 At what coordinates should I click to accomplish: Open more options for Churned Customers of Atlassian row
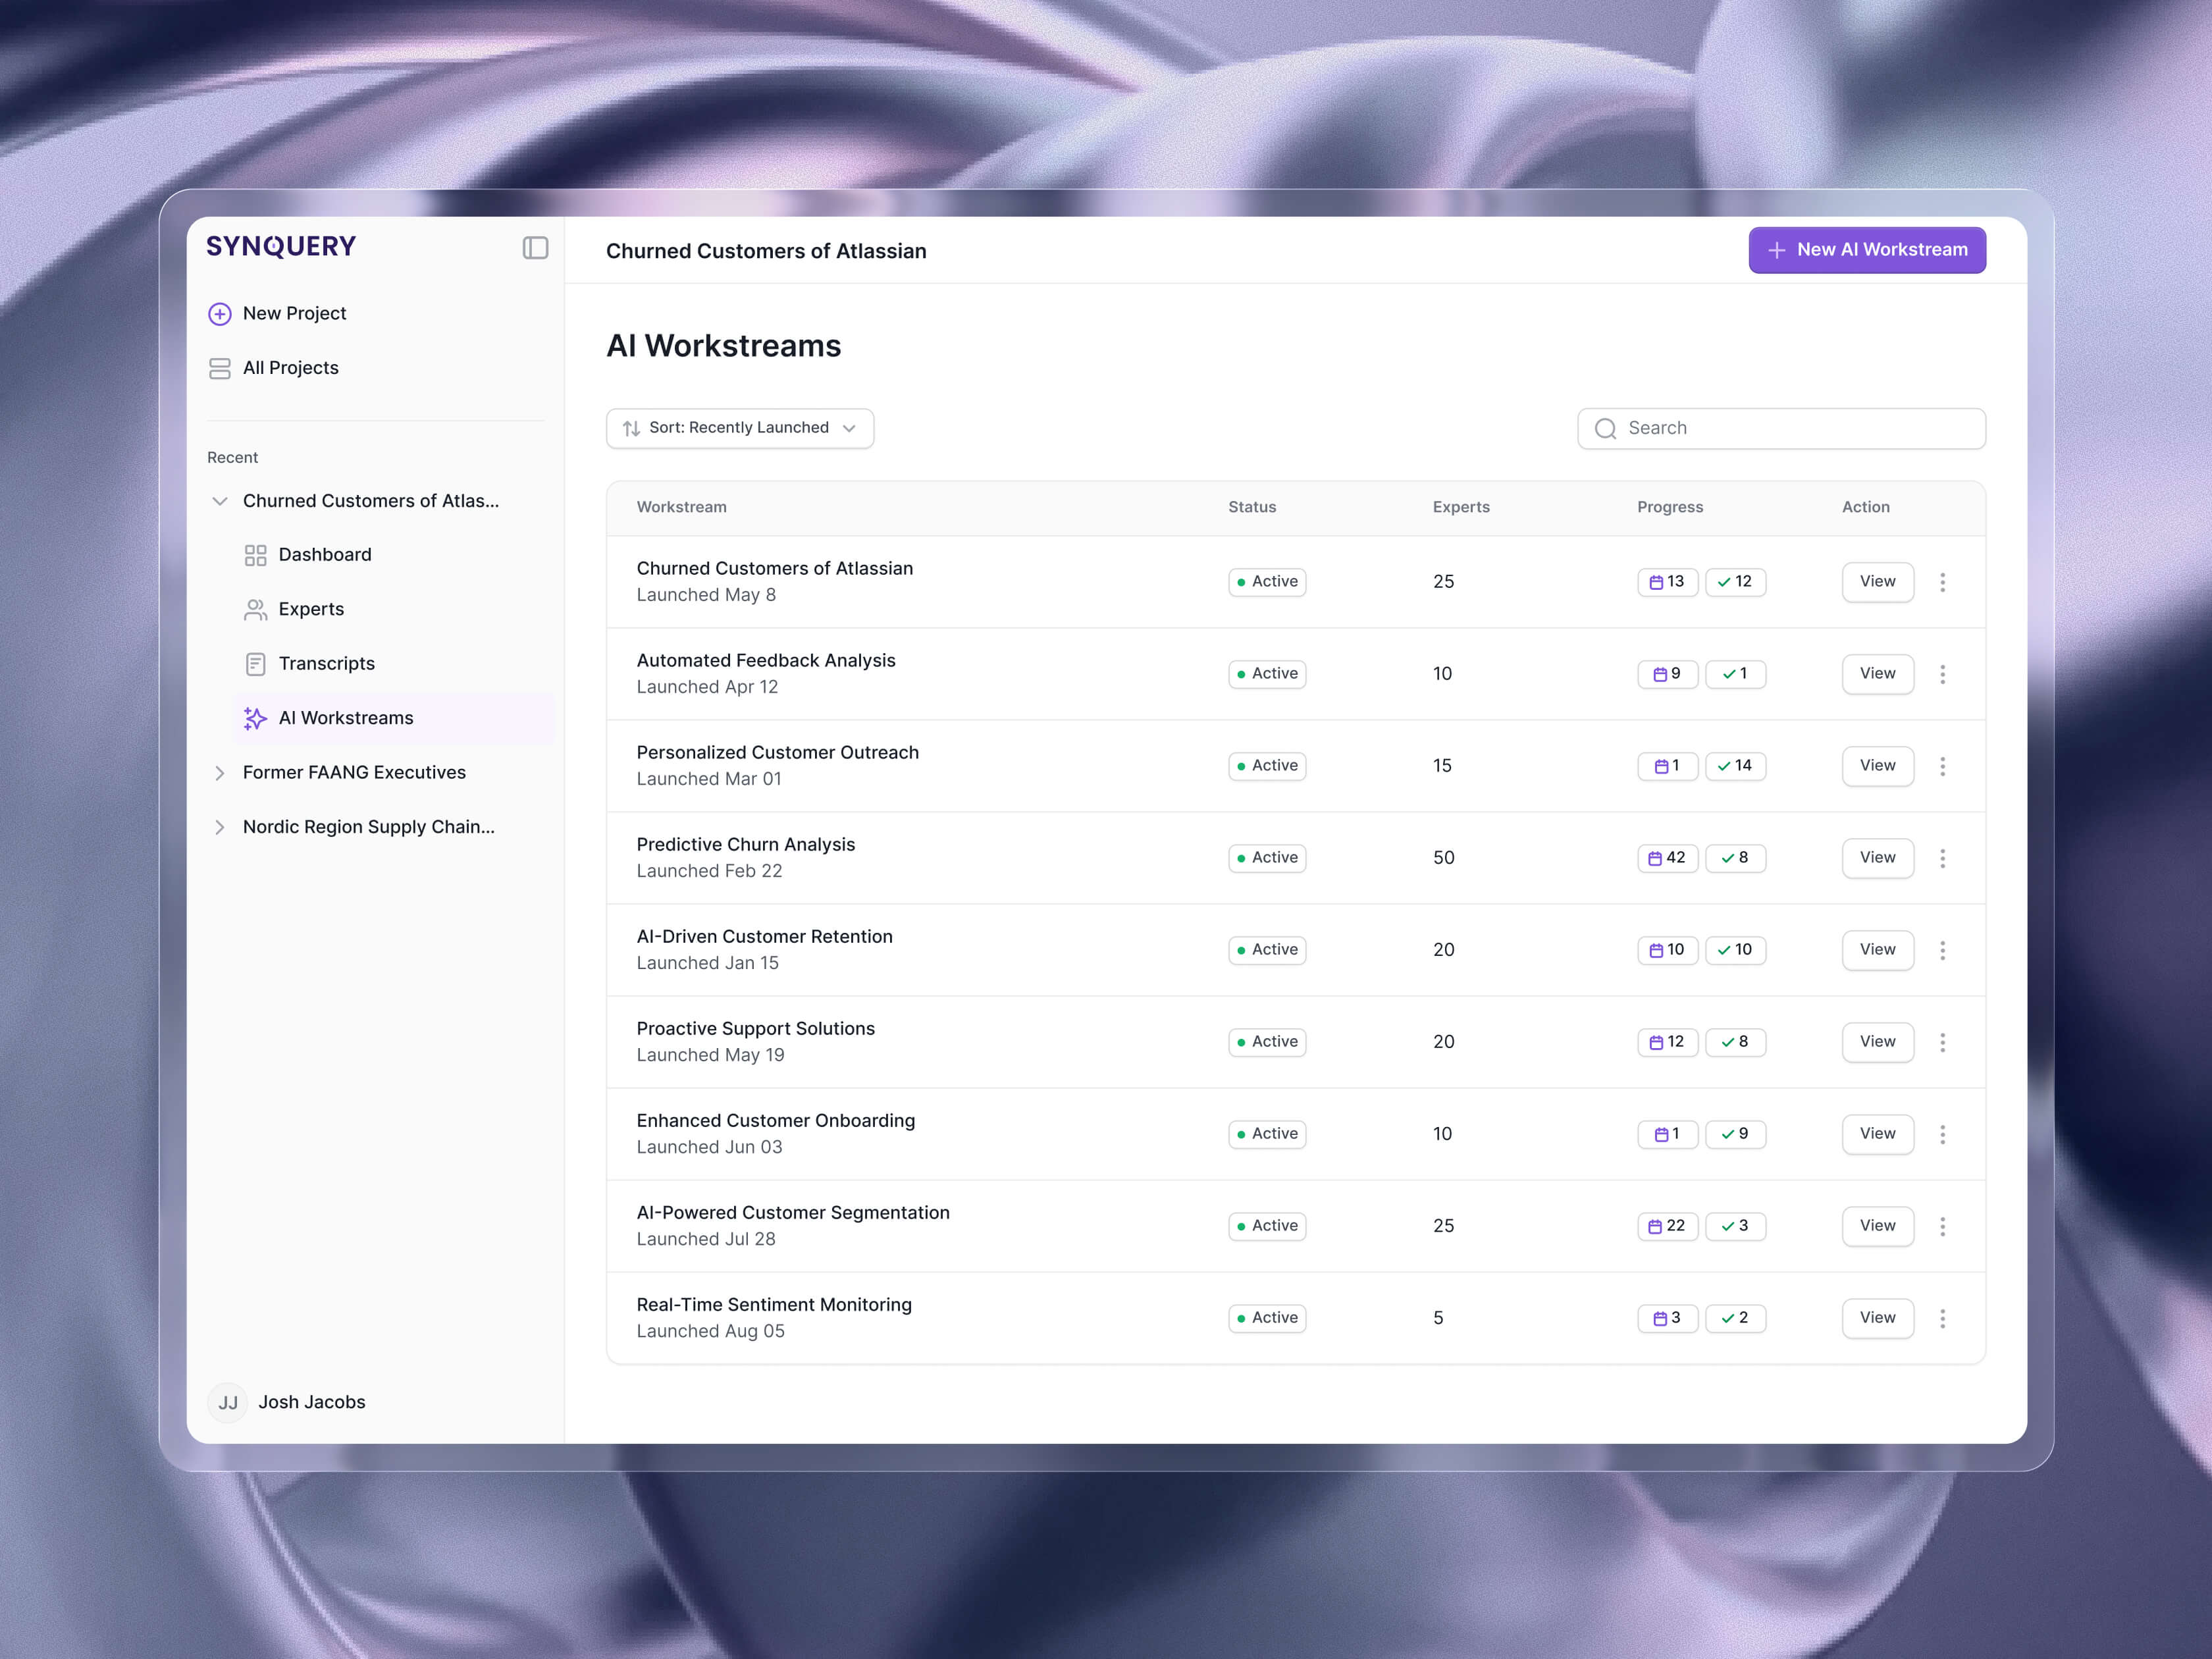click(1943, 582)
